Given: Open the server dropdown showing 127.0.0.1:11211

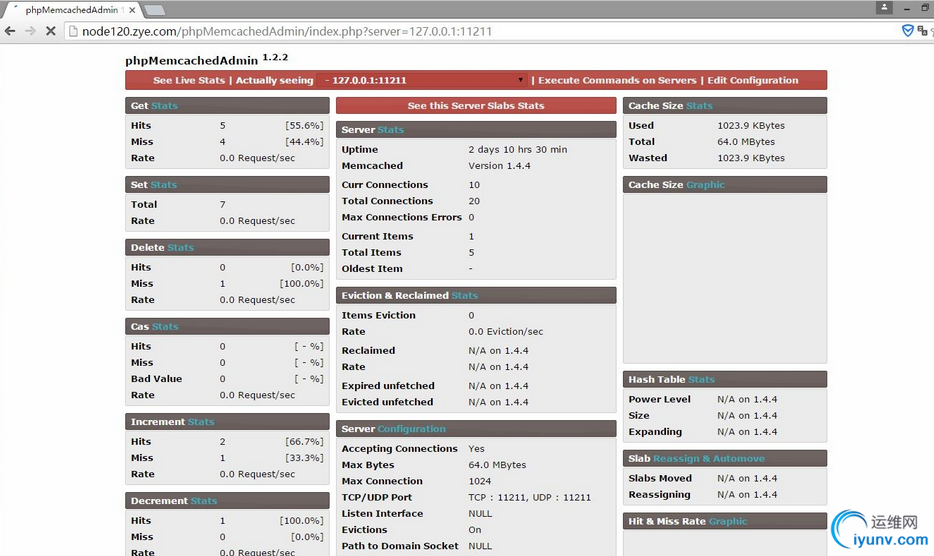Looking at the screenshot, I should click(x=423, y=80).
